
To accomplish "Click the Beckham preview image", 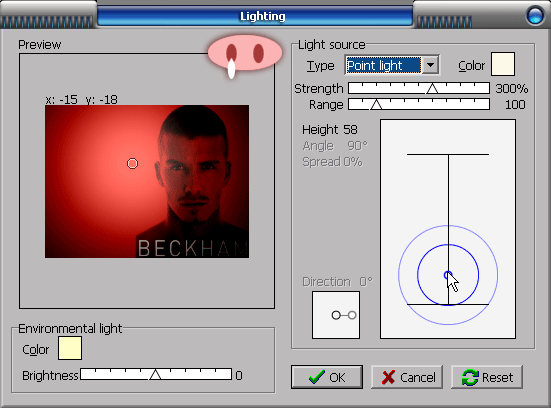I will pos(147,181).
